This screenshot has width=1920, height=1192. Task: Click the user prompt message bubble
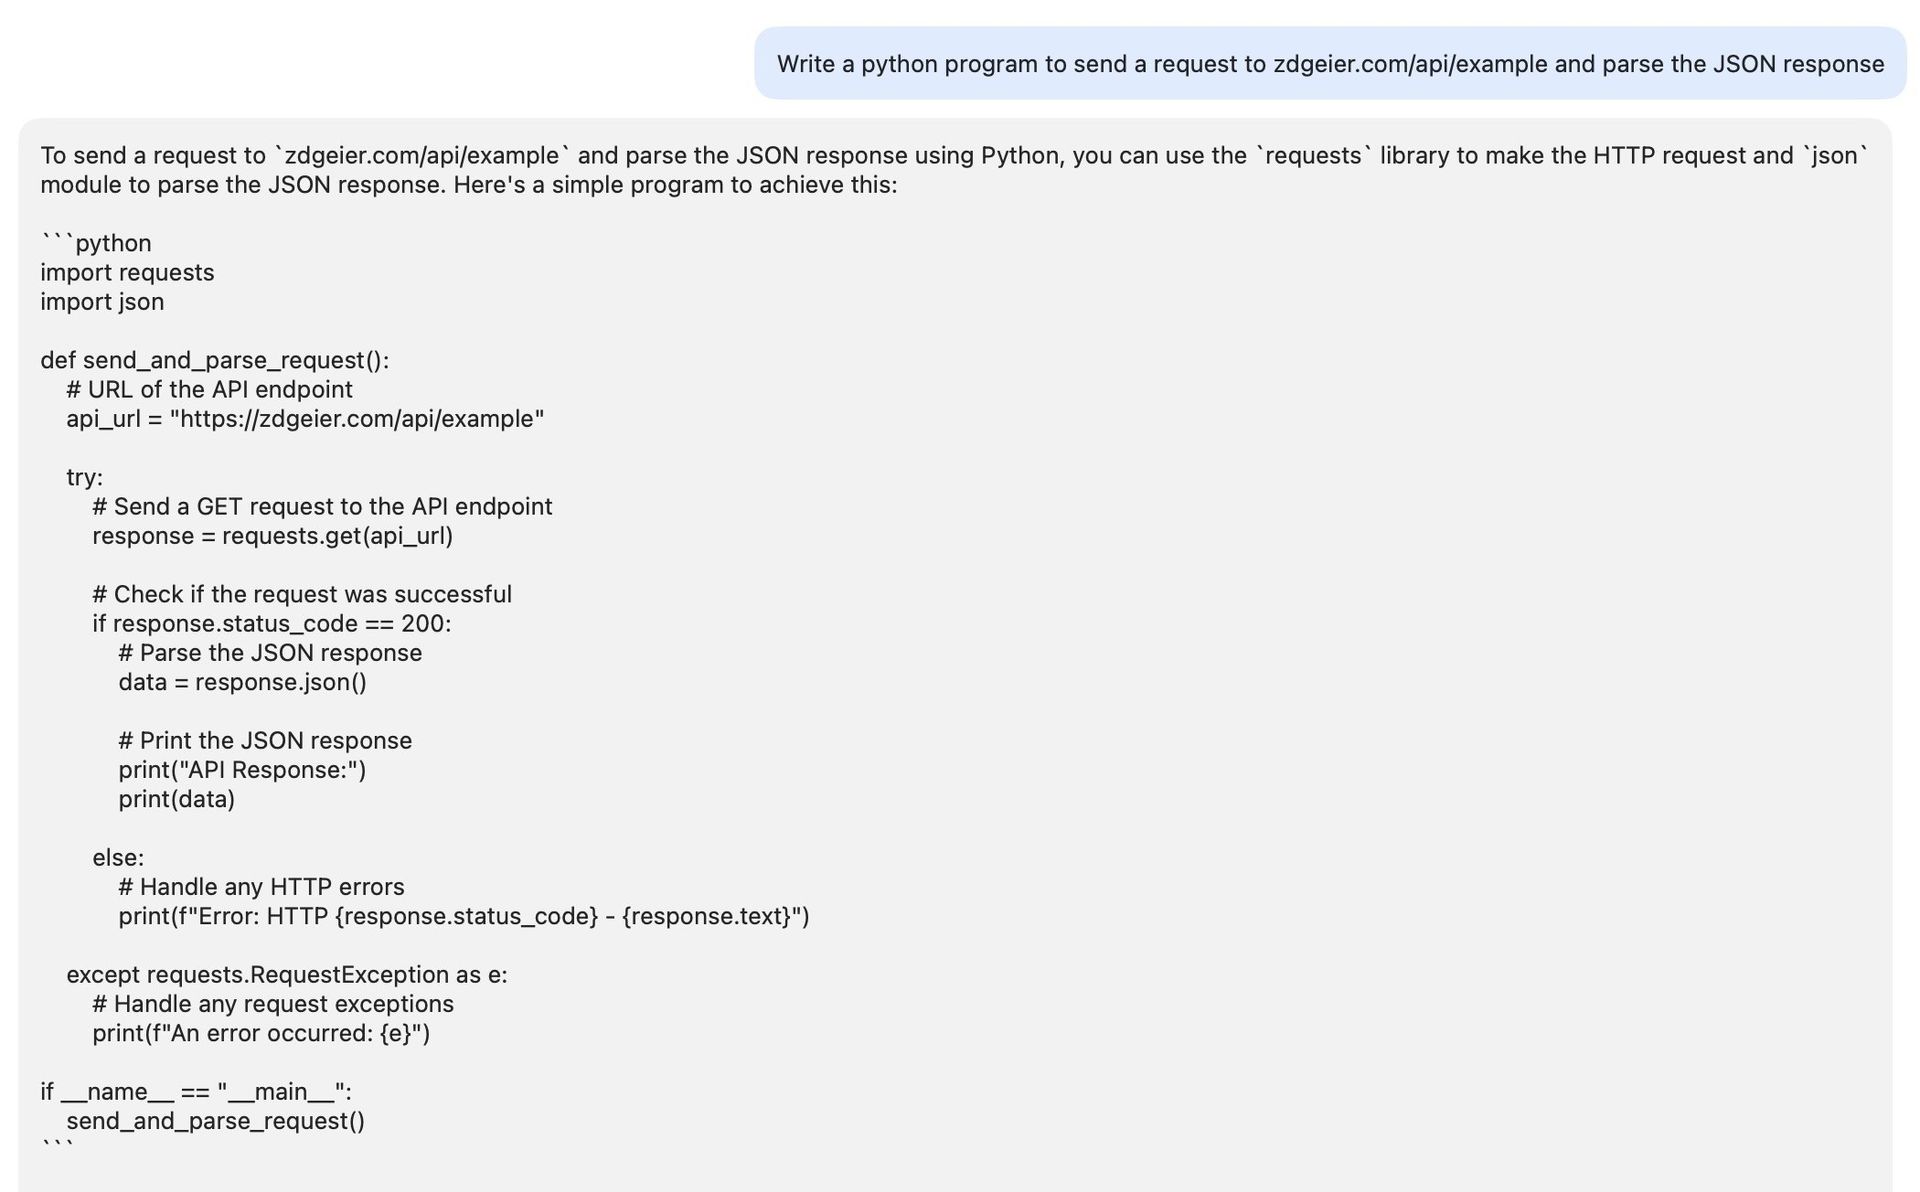click(1329, 64)
